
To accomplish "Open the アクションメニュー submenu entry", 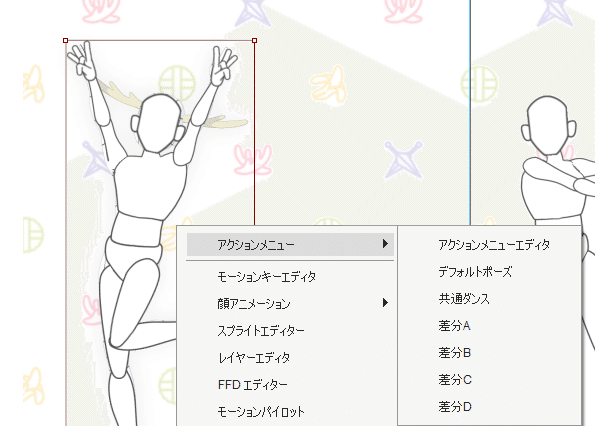I will click(290, 244).
